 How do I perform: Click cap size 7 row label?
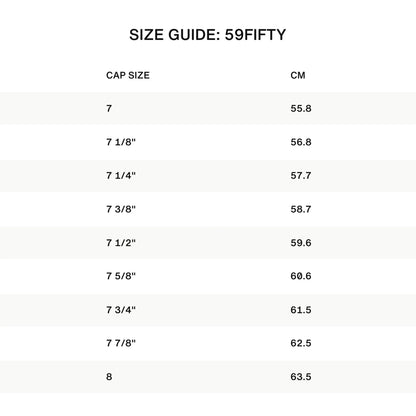109,108
